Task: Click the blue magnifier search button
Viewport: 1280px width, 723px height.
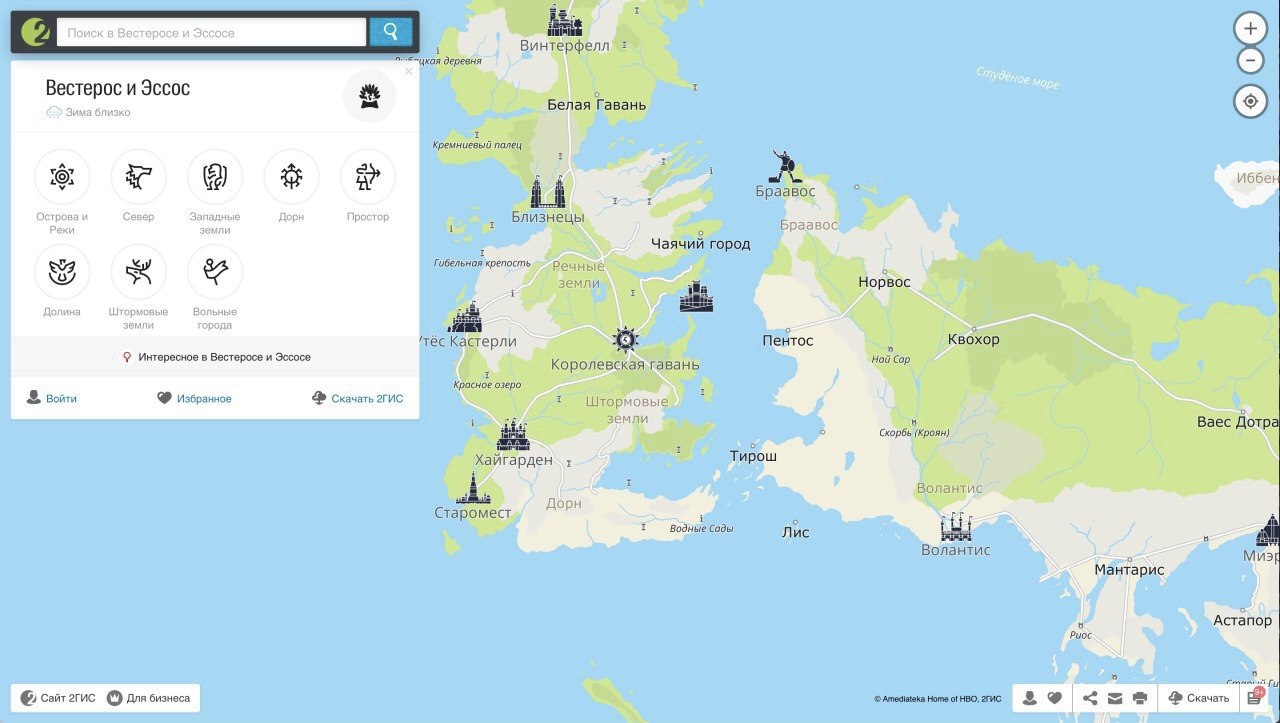Action: 391,32
